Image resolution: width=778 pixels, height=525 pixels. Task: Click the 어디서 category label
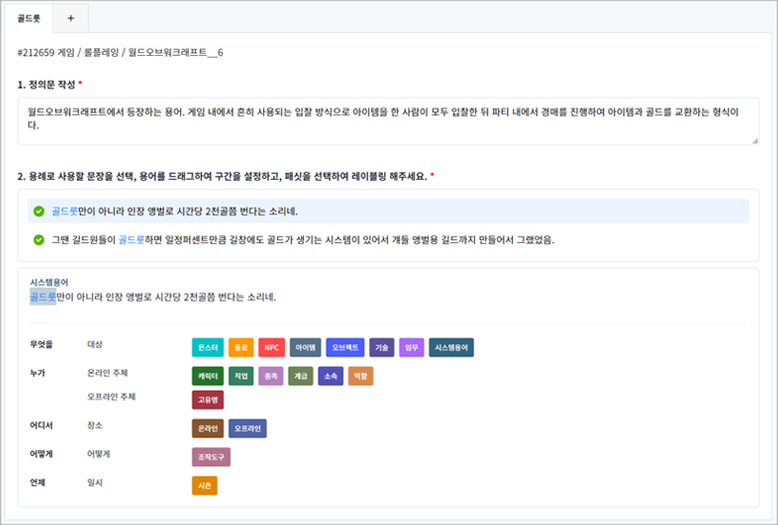42,425
